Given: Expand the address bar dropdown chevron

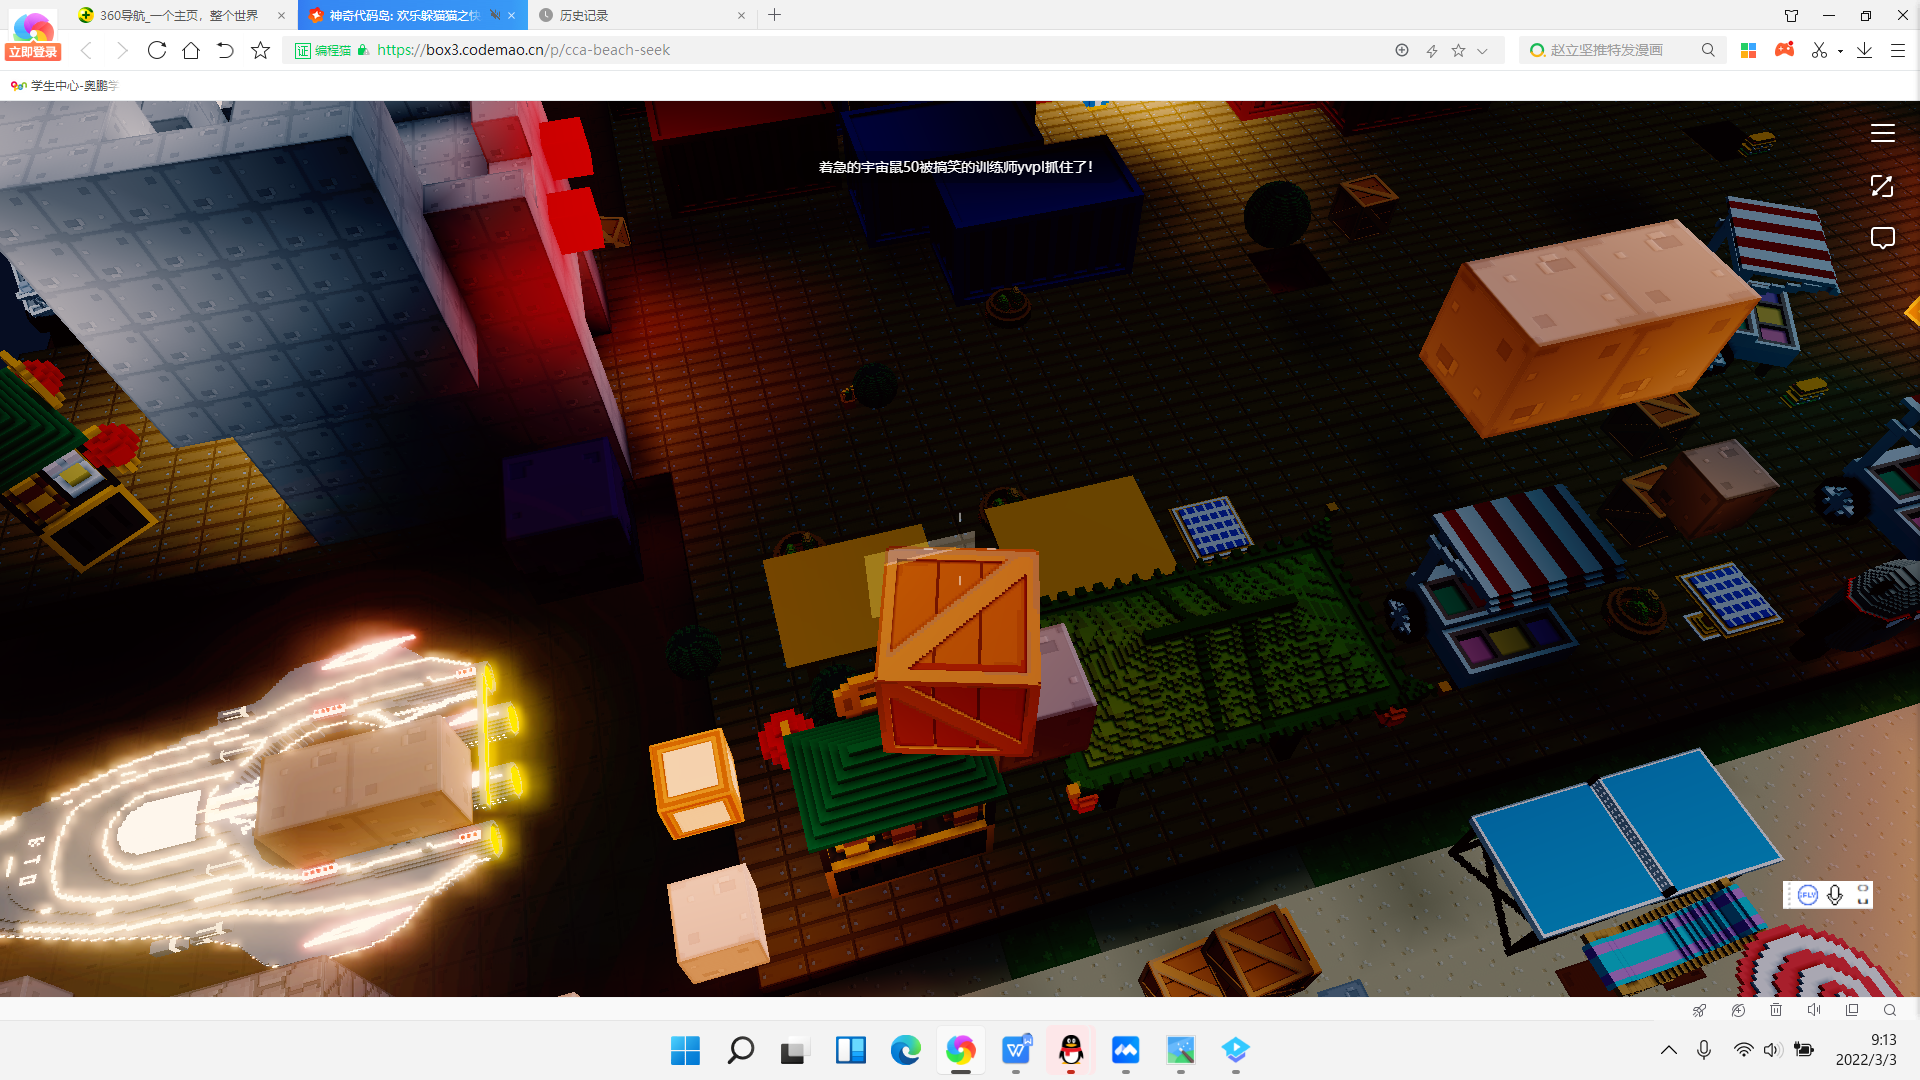Looking at the screenshot, I should point(1482,51).
